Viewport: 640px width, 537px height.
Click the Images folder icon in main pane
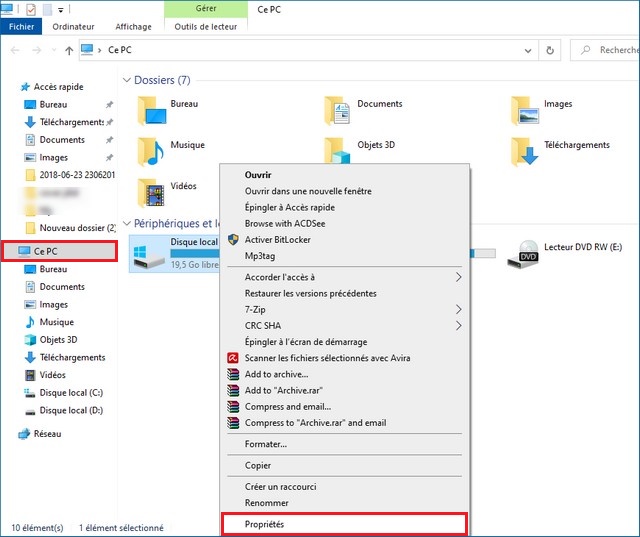point(525,106)
